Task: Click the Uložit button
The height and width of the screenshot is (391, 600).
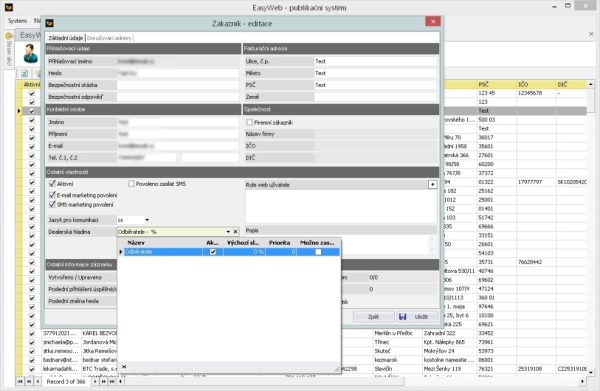Action: 417,317
